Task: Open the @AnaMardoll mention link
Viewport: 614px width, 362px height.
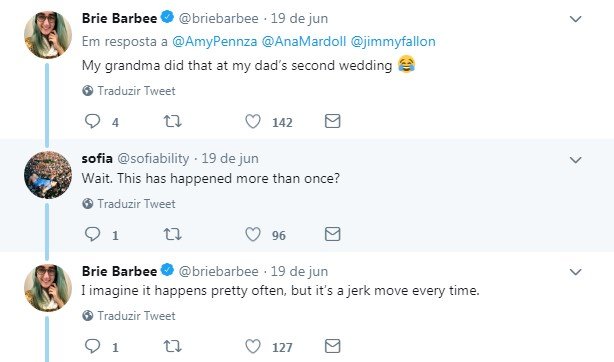Action: [304, 42]
